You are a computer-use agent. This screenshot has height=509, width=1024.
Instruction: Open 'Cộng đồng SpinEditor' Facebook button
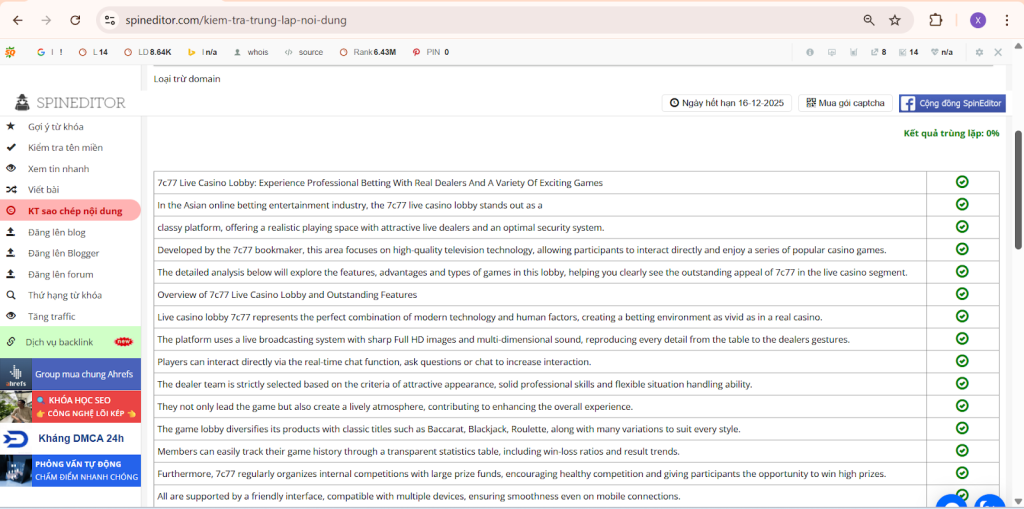(952, 103)
